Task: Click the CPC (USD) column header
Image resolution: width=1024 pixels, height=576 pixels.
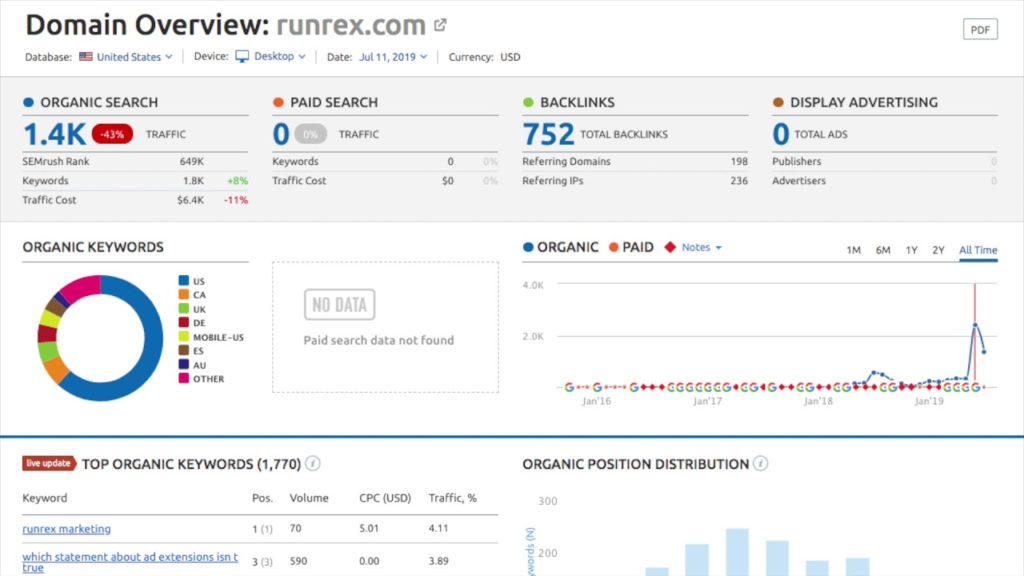Action: 385,498
